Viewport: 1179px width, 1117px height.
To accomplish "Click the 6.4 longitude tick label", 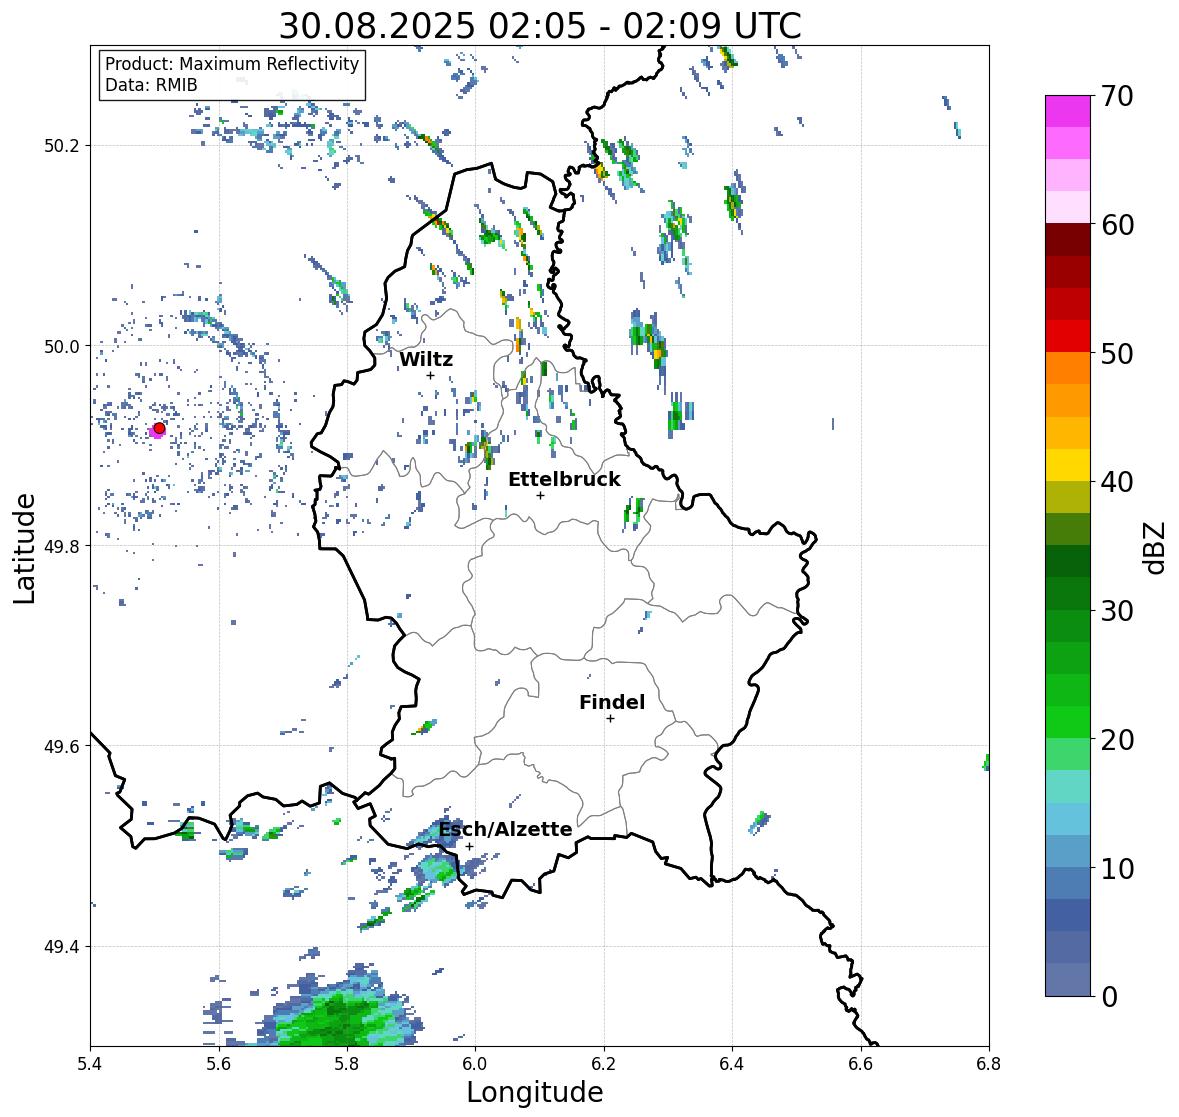I will (732, 1064).
